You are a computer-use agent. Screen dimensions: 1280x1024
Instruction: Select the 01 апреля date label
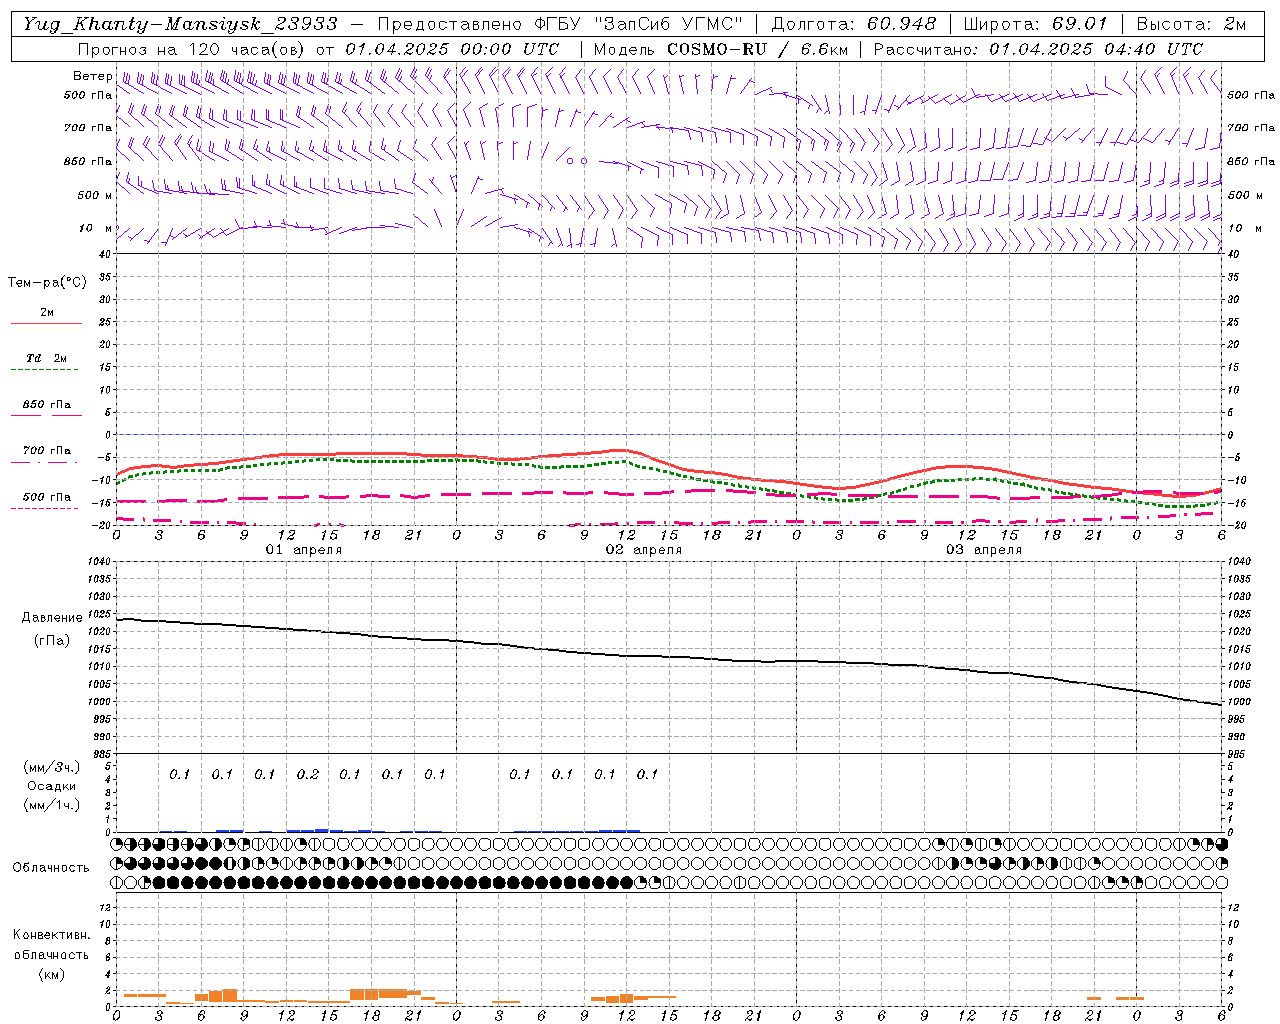[303, 550]
